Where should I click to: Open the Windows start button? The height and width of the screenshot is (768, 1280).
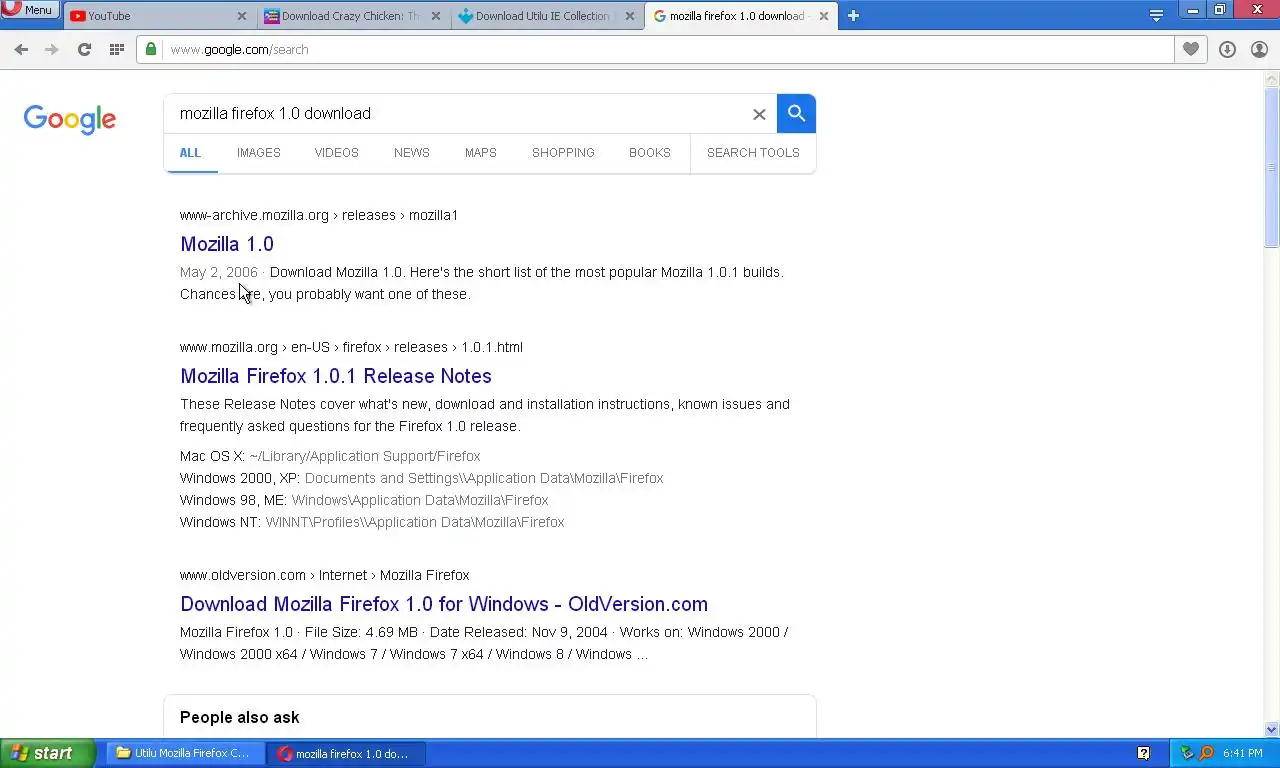(47, 754)
